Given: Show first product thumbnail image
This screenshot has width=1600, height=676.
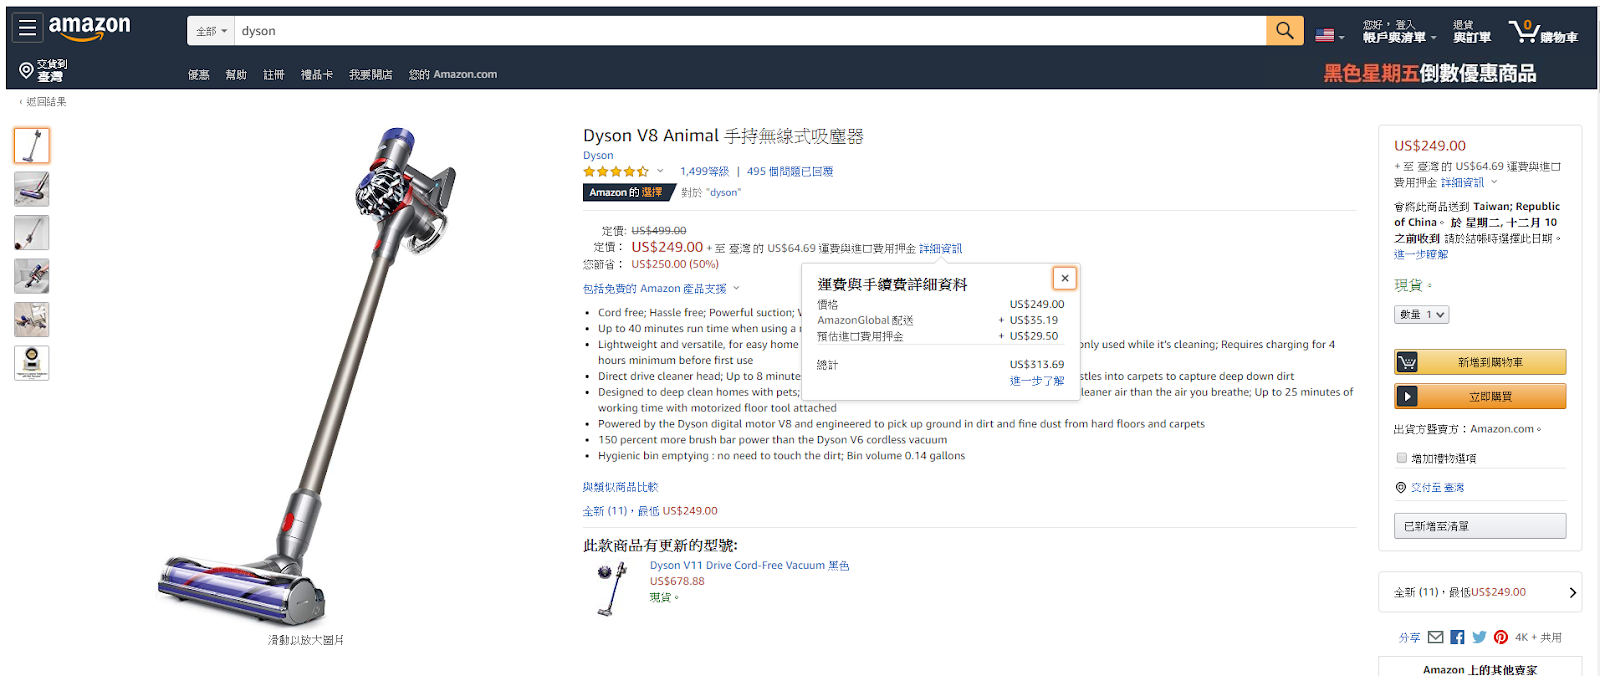Looking at the screenshot, I should coord(32,146).
